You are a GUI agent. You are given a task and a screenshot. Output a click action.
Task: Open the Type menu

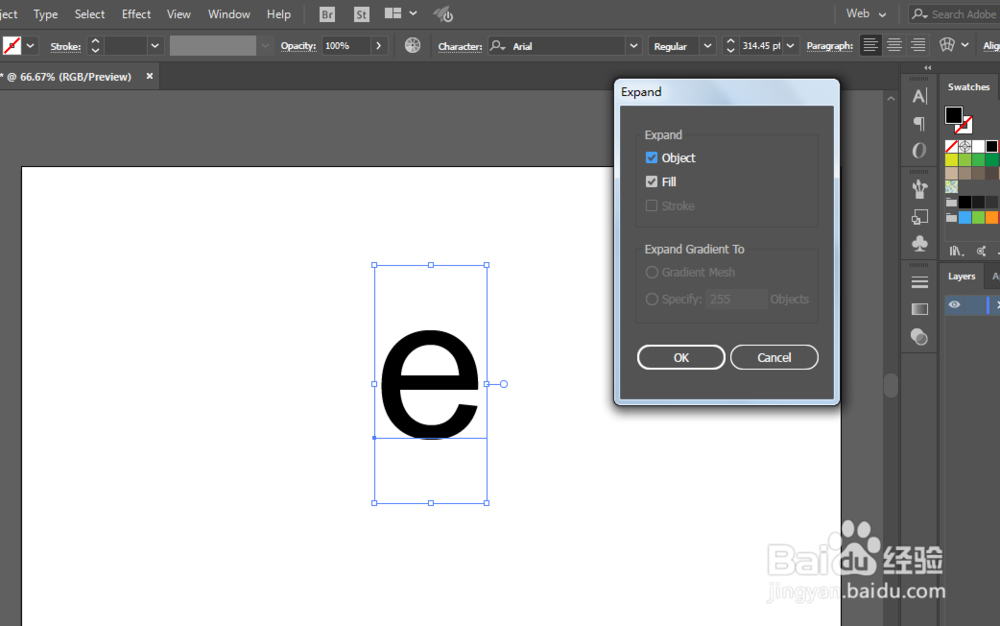[45, 14]
